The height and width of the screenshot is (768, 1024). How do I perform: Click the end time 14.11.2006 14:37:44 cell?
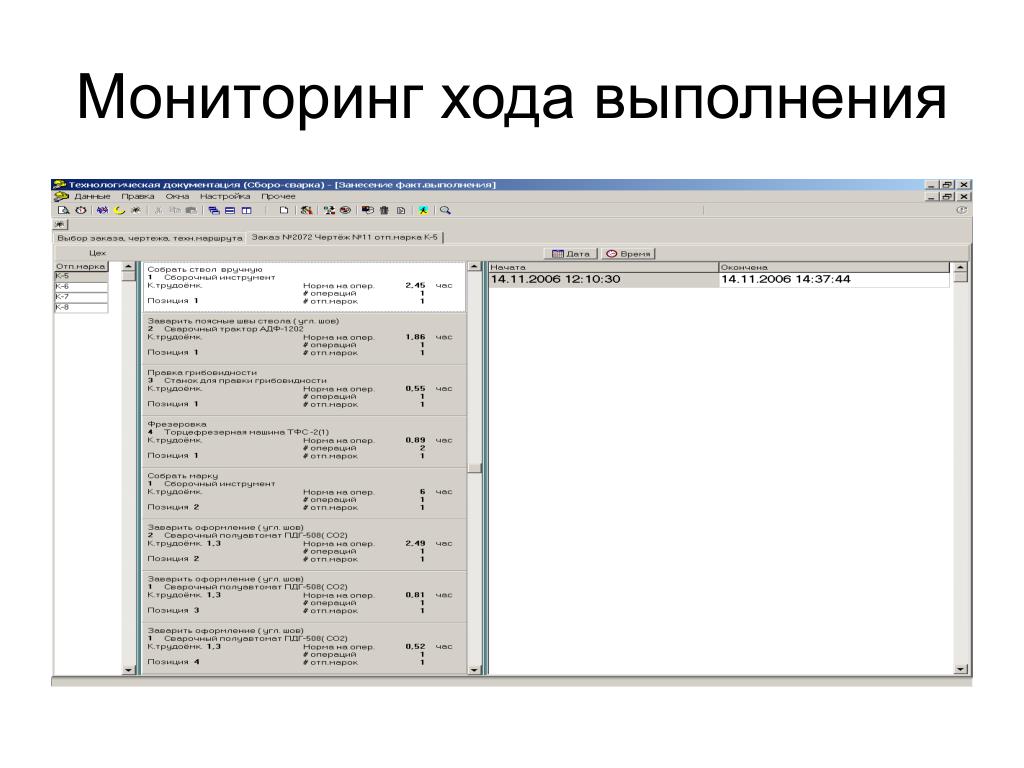click(834, 280)
